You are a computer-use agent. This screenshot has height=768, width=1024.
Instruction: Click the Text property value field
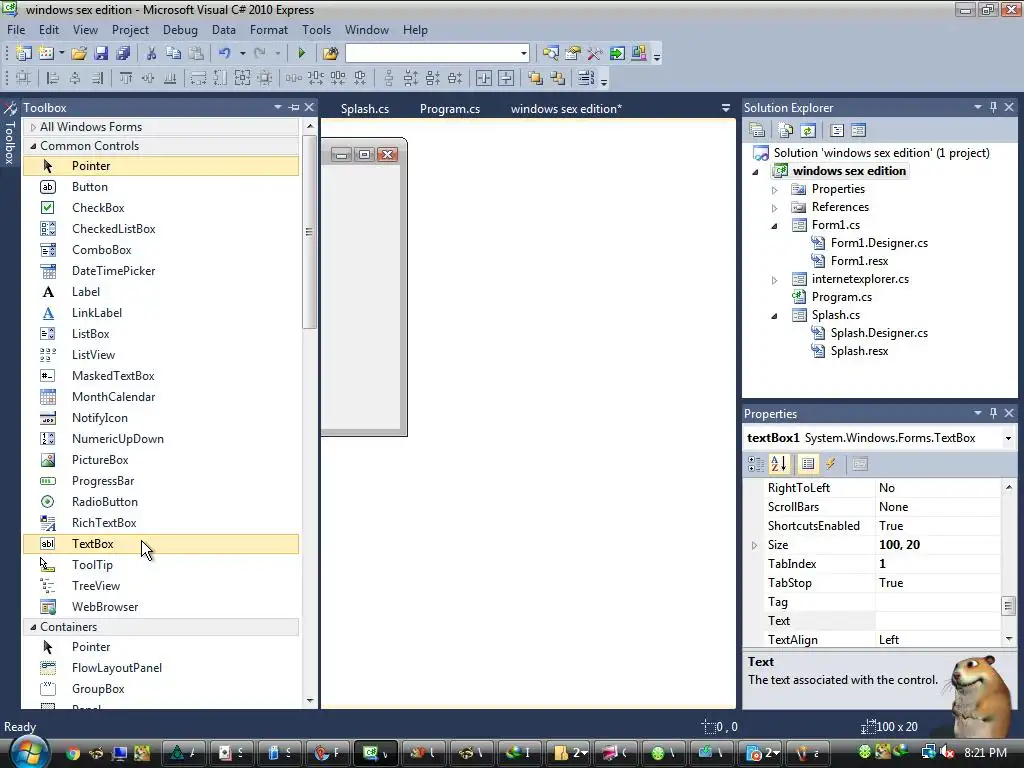[x=937, y=621]
